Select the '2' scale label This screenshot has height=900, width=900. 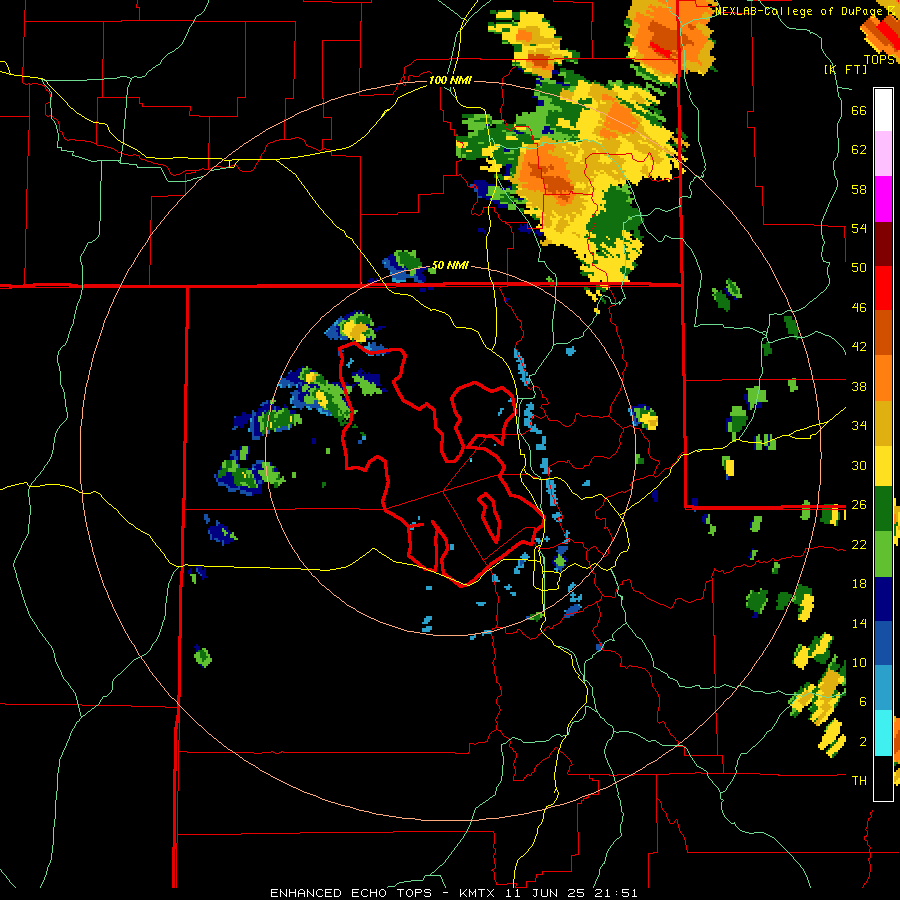click(x=863, y=742)
